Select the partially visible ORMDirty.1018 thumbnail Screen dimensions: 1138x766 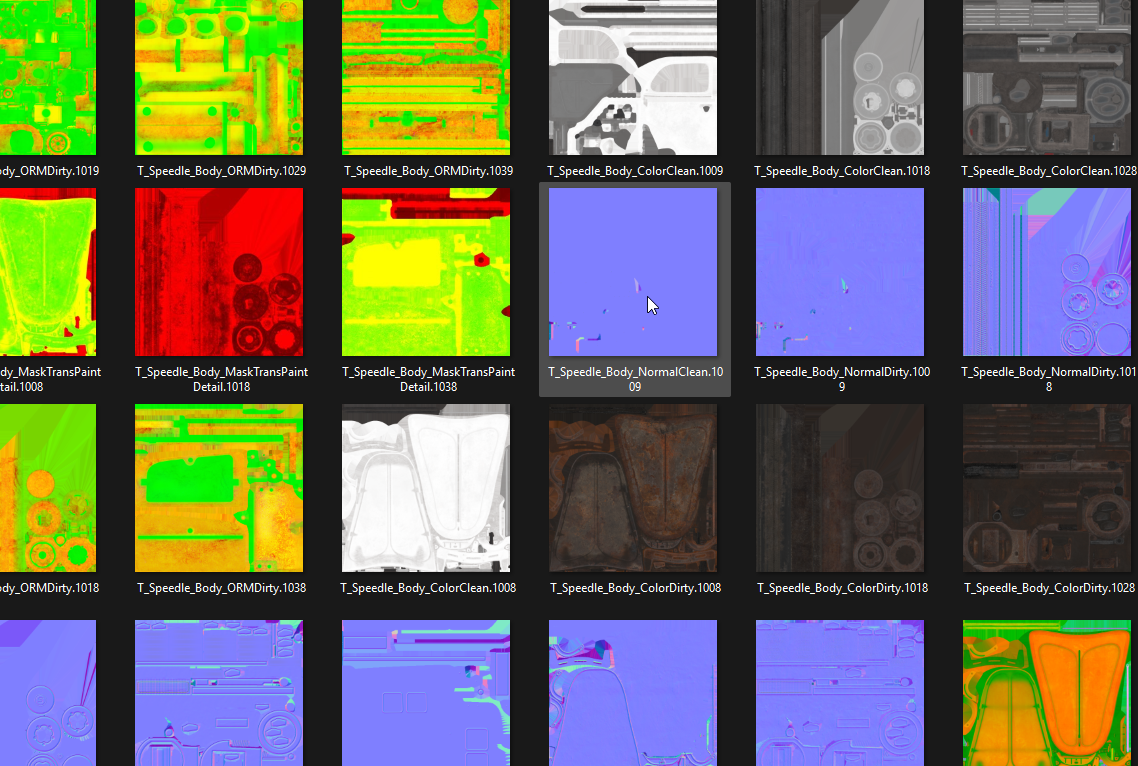click(48, 488)
